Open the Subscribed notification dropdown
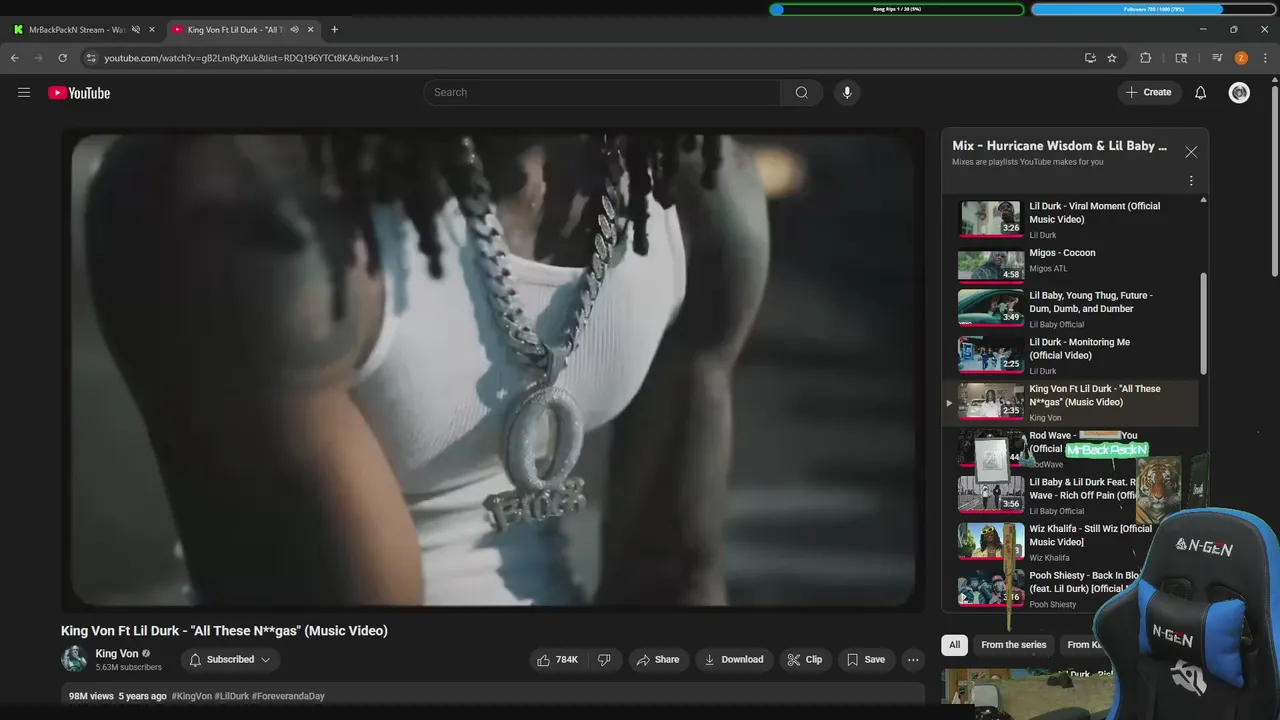Image resolution: width=1280 pixels, height=720 pixels. coord(230,660)
